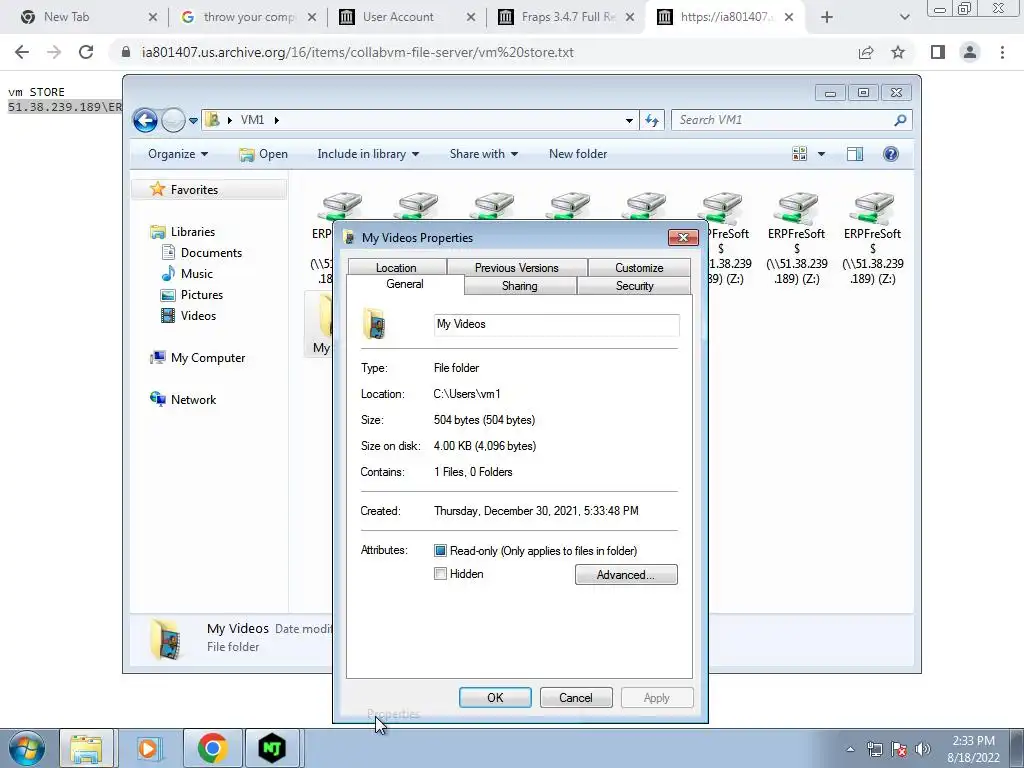This screenshot has height=768, width=1024.
Task: Select My Computer in navigation pane
Action: pos(208,358)
